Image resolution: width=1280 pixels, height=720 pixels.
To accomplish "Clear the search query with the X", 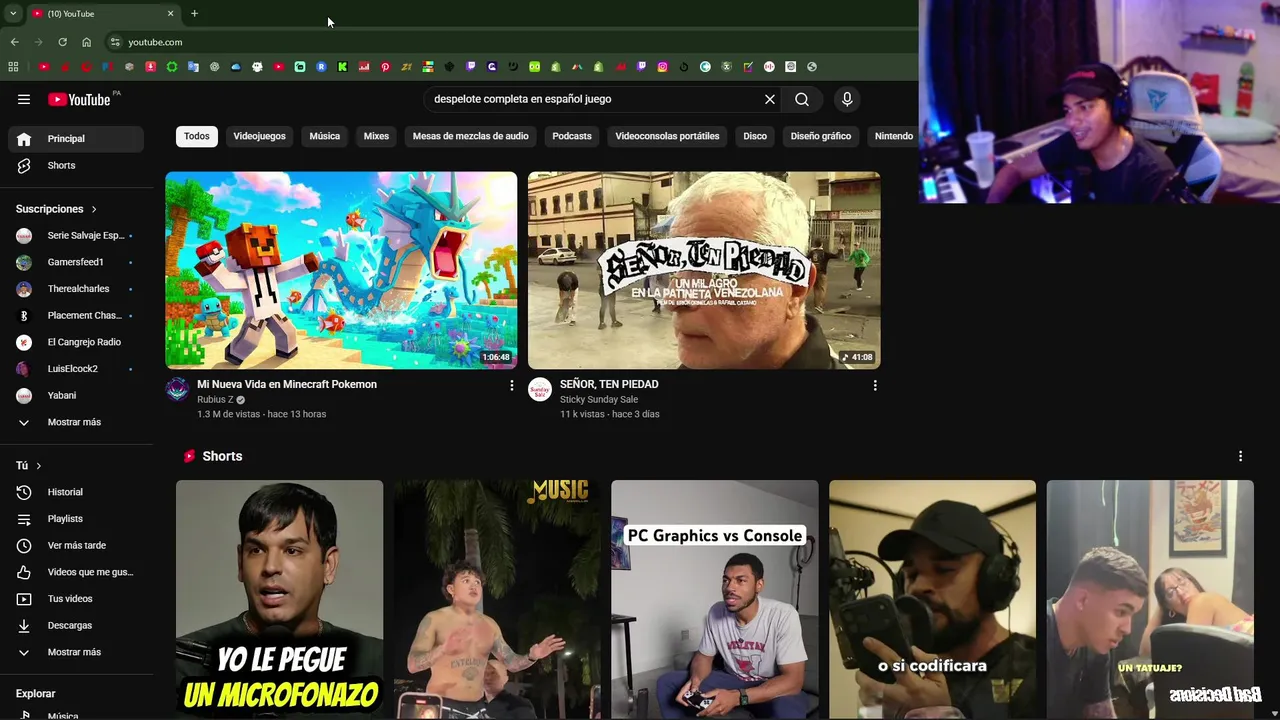I will pyautogui.click(x=770, y=99).
